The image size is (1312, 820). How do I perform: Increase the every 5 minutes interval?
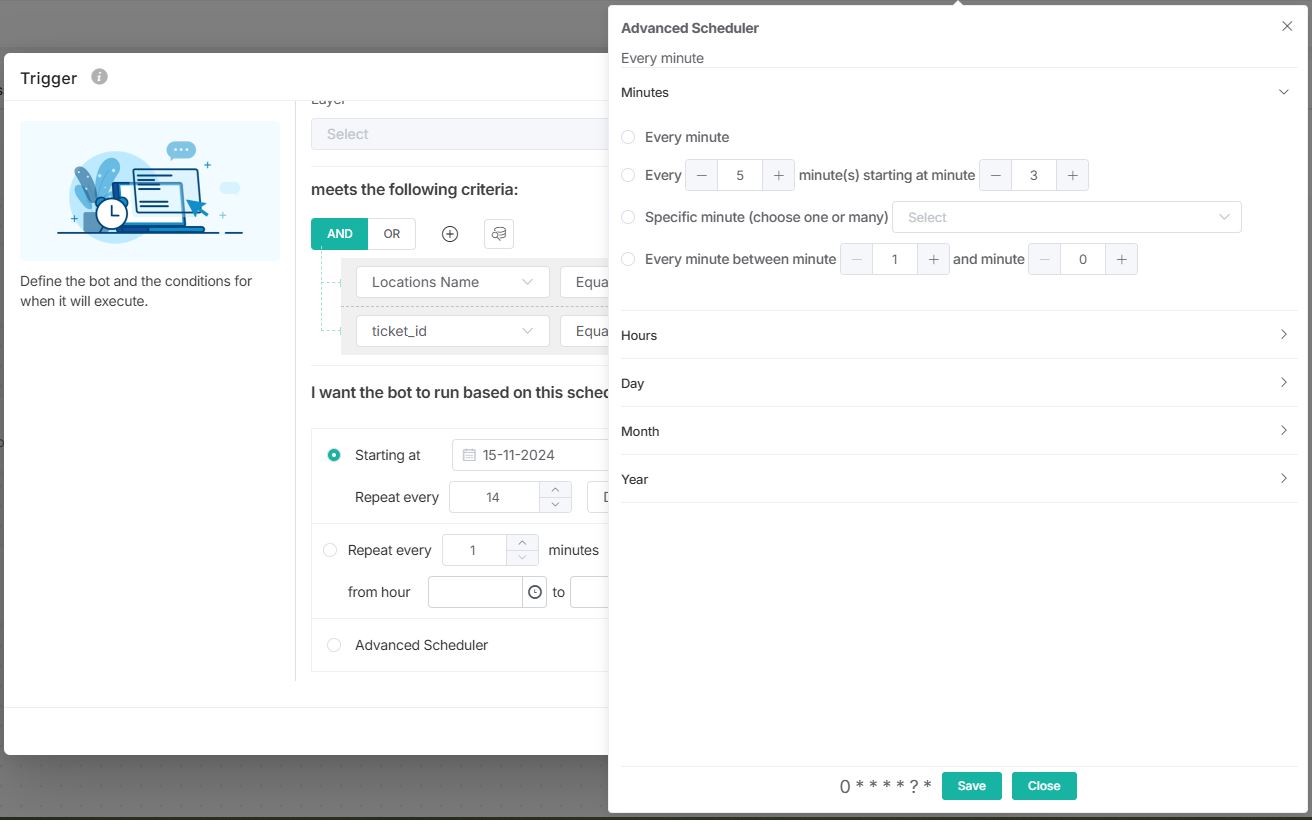pyautogui.click(x=778, y=175)
